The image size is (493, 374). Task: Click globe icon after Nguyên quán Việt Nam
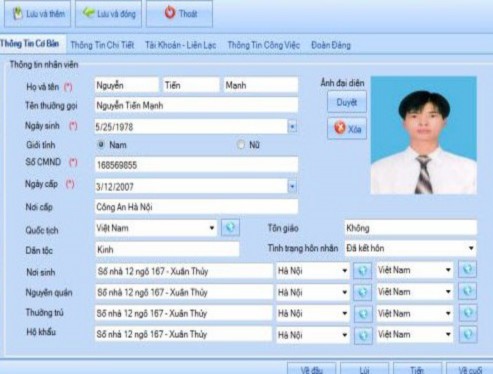coord(467,291)
